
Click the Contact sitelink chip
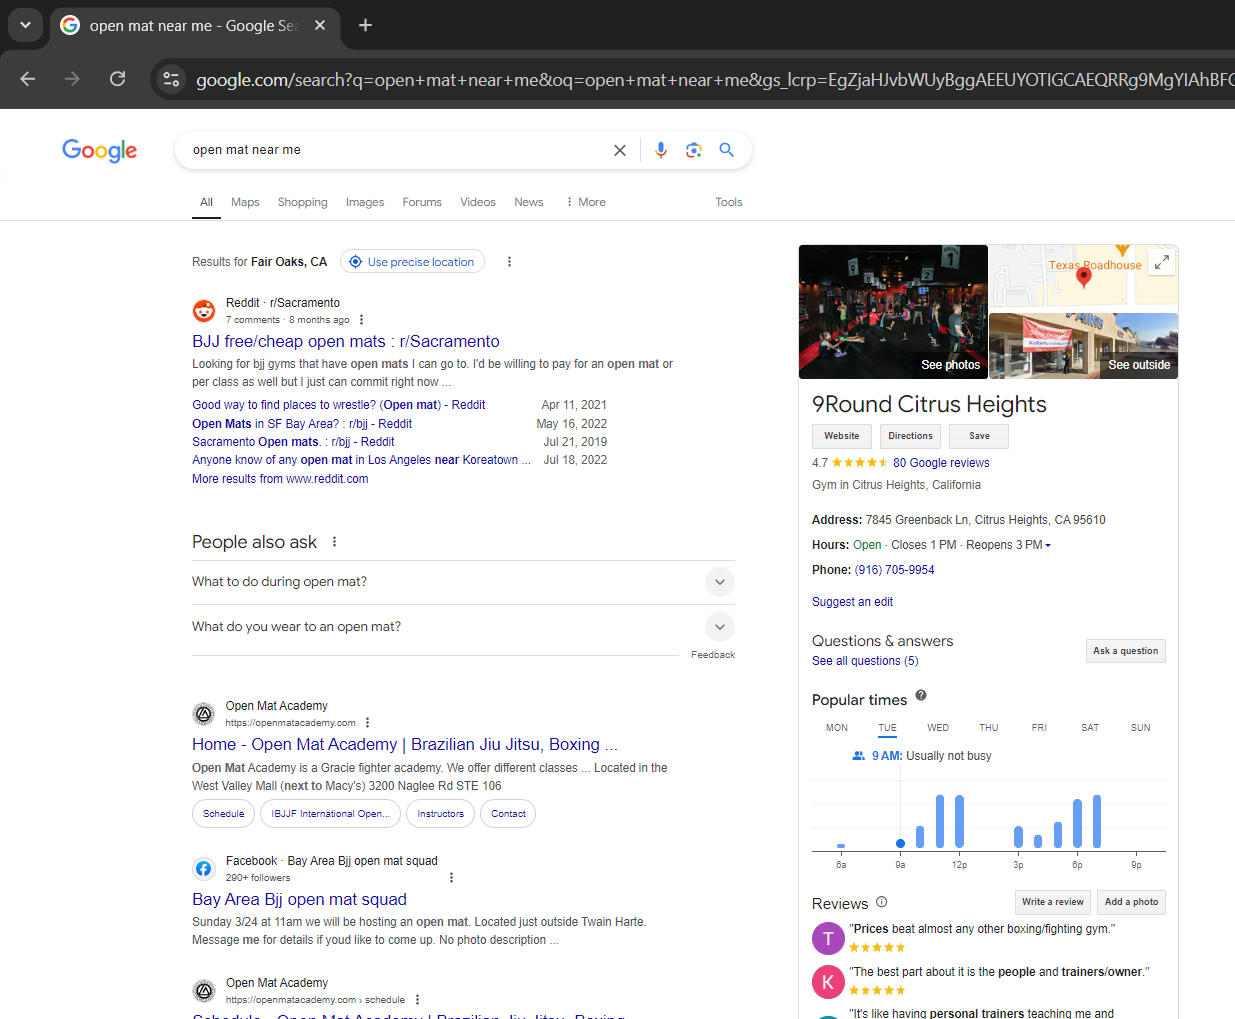pyautogui.click(x=508, y=814)
